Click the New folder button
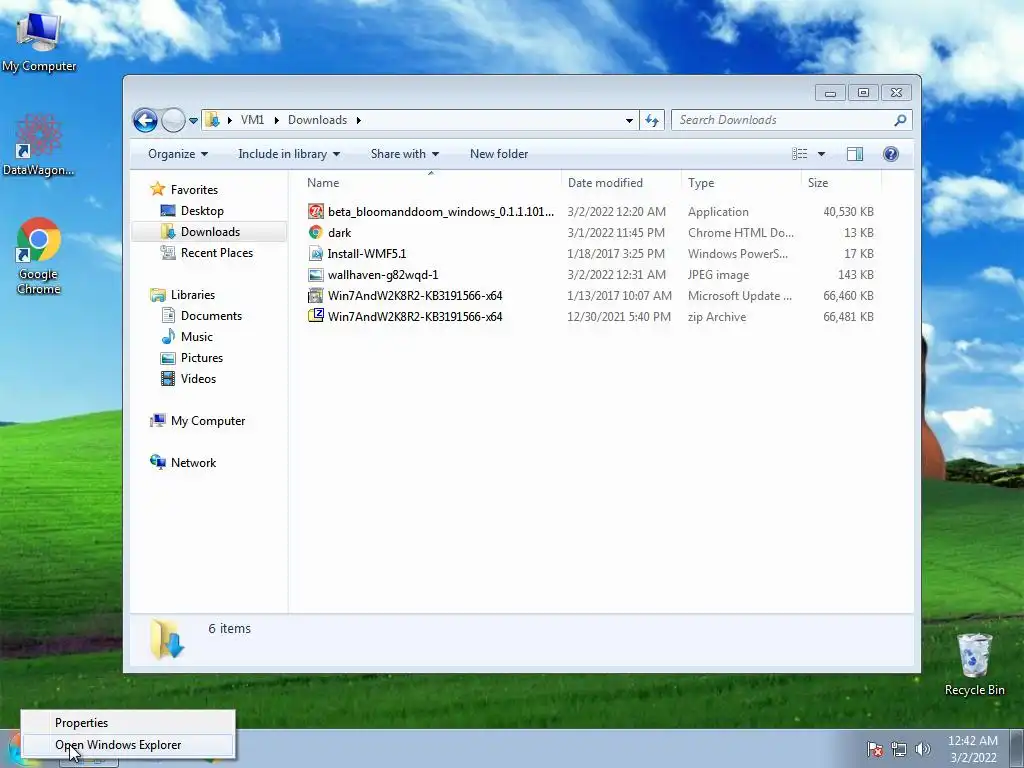 point(499,154)
